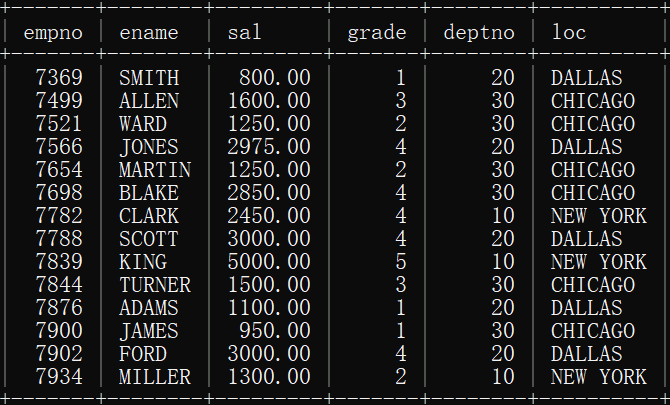Click the name BLAKE
The height and width of the screenshot is (405, 670).
pos(149,193)
